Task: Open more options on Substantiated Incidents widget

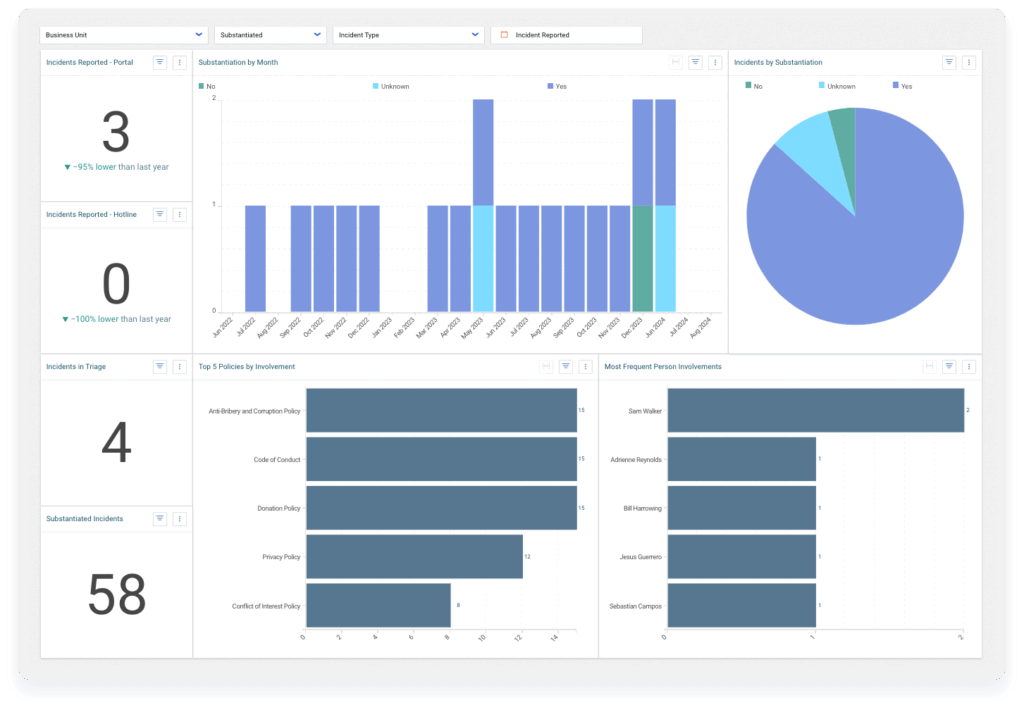Action: [x=180, y=519]
